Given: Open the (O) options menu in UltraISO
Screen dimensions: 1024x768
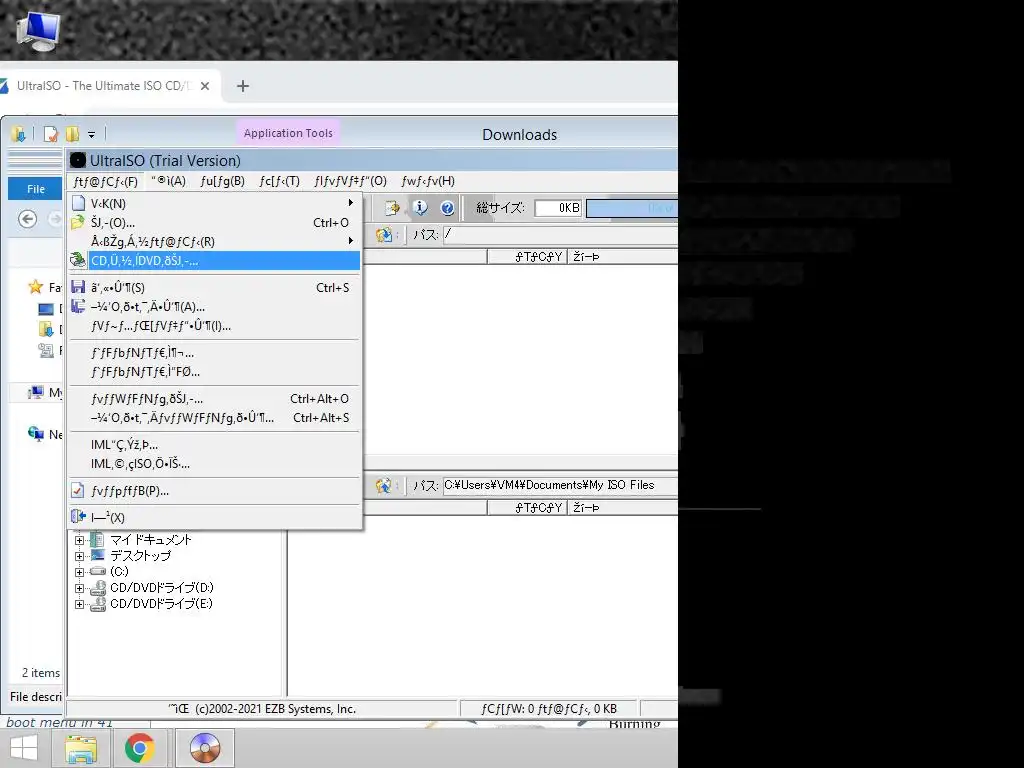Looking at the screenshot, I should (350, 181).
